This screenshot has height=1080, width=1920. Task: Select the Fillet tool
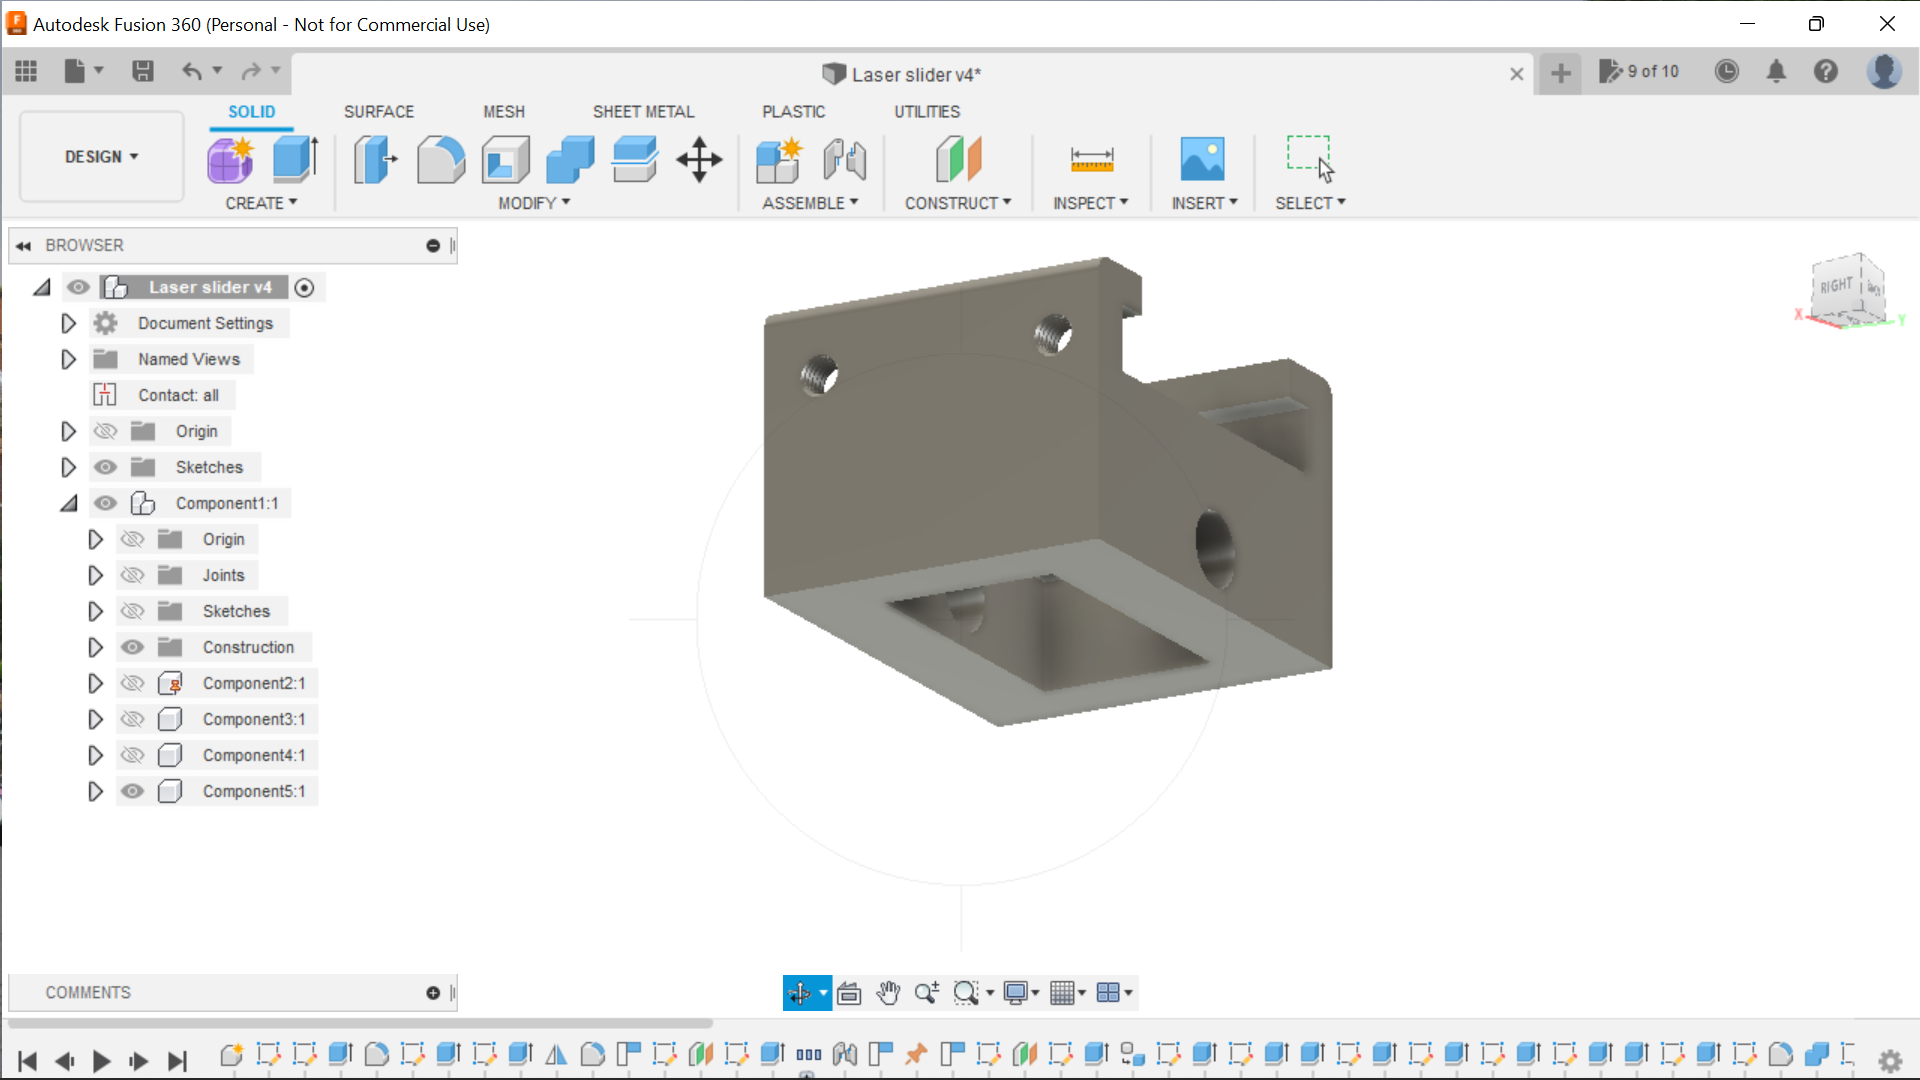[x=441, y=160]
